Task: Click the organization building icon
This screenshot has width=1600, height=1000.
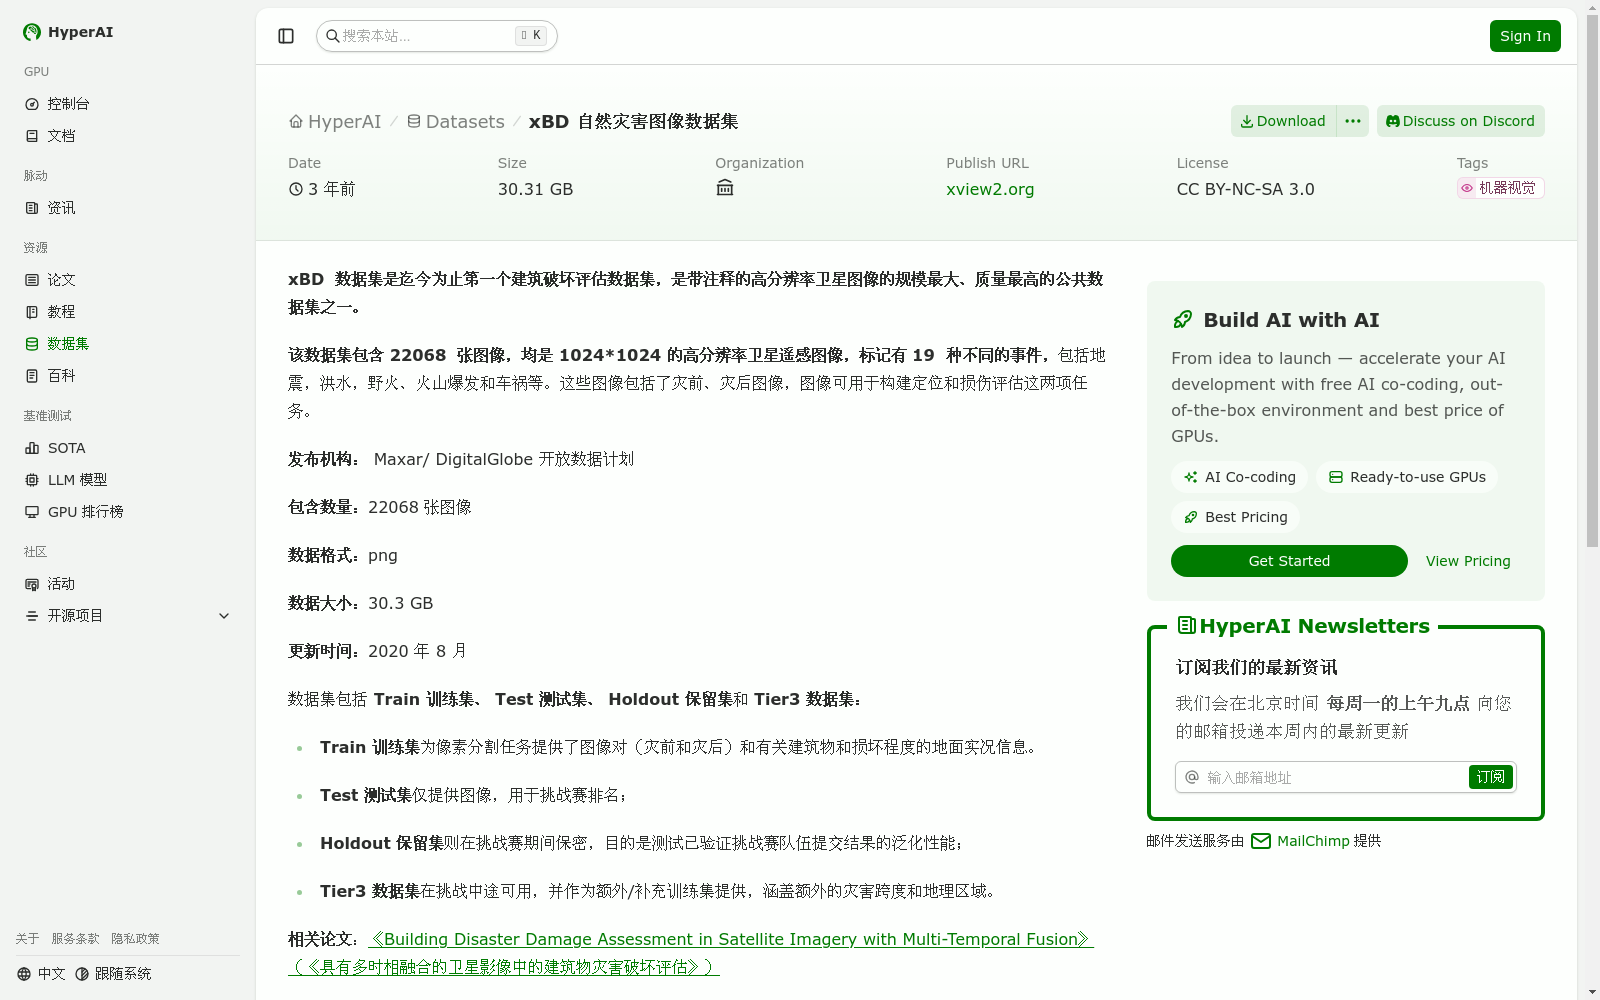Action: [x=725, y=188]
